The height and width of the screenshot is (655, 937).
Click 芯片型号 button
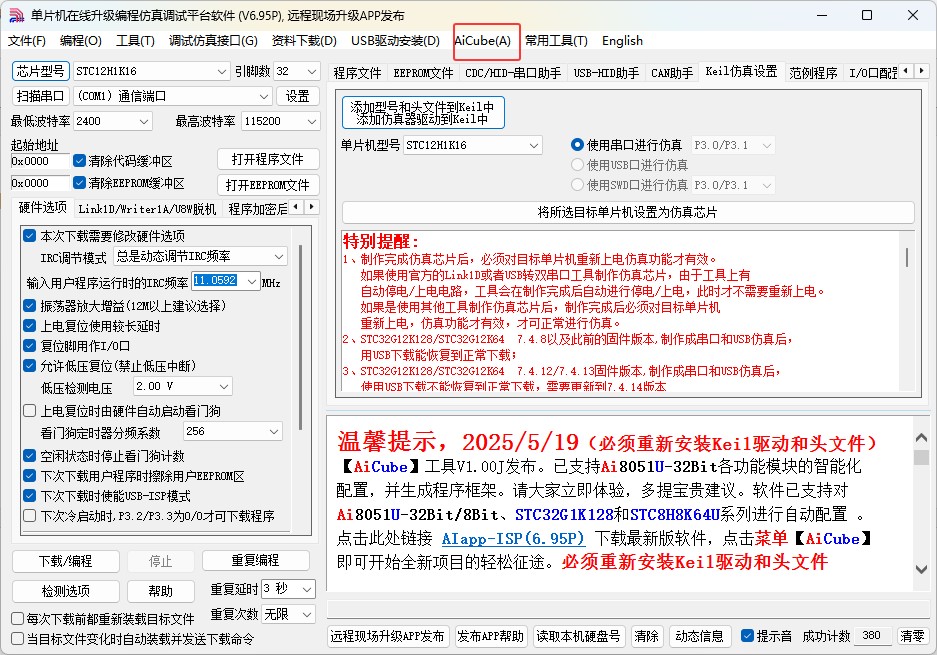coord(41,71)
